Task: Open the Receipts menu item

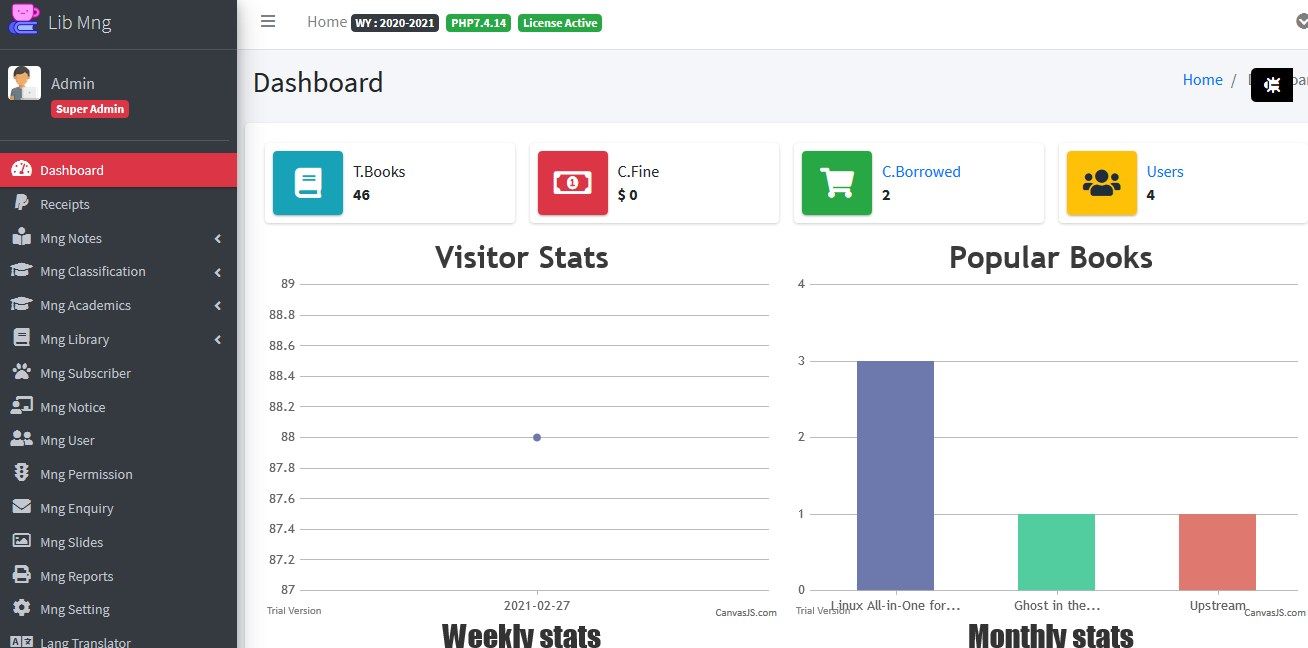Action: click(118, 204)
